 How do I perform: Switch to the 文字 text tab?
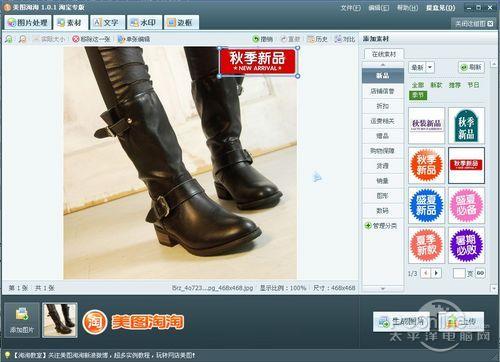(x=107, y=23)
